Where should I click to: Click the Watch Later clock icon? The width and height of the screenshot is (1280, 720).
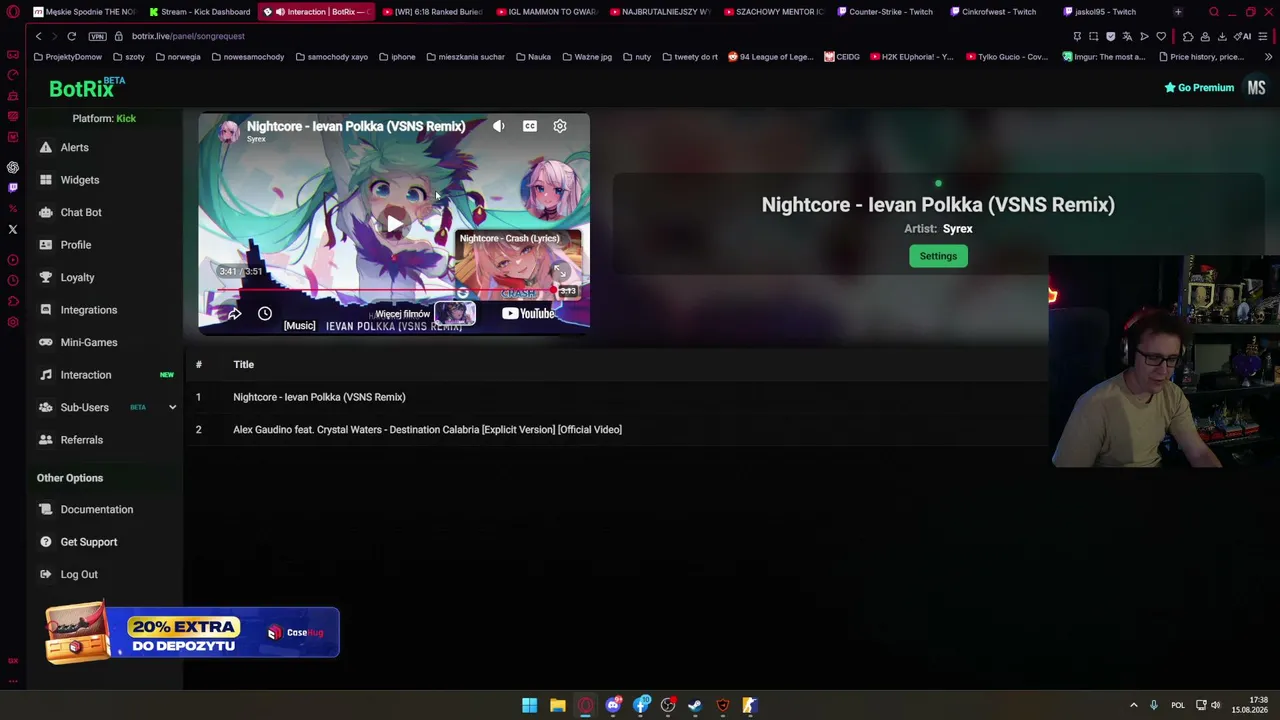(265, 314)
